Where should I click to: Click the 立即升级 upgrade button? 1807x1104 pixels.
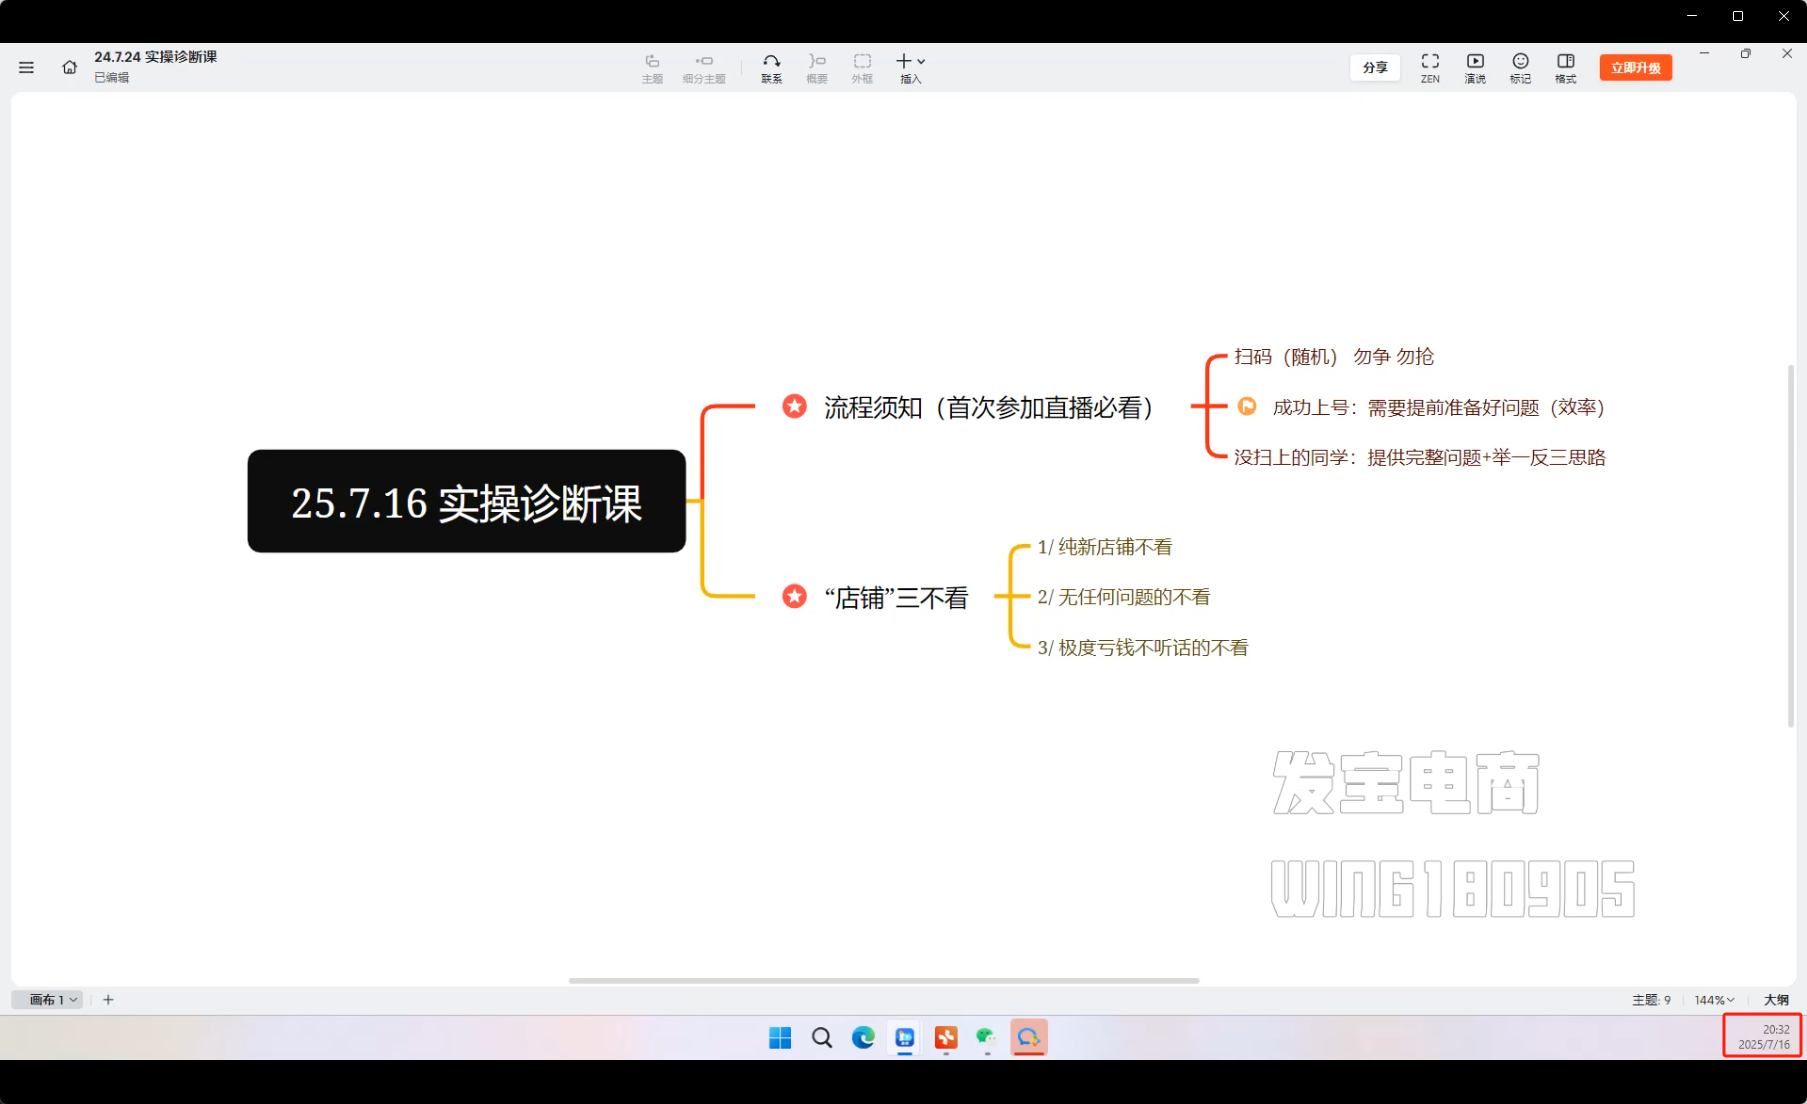(x=1635, y=68)
